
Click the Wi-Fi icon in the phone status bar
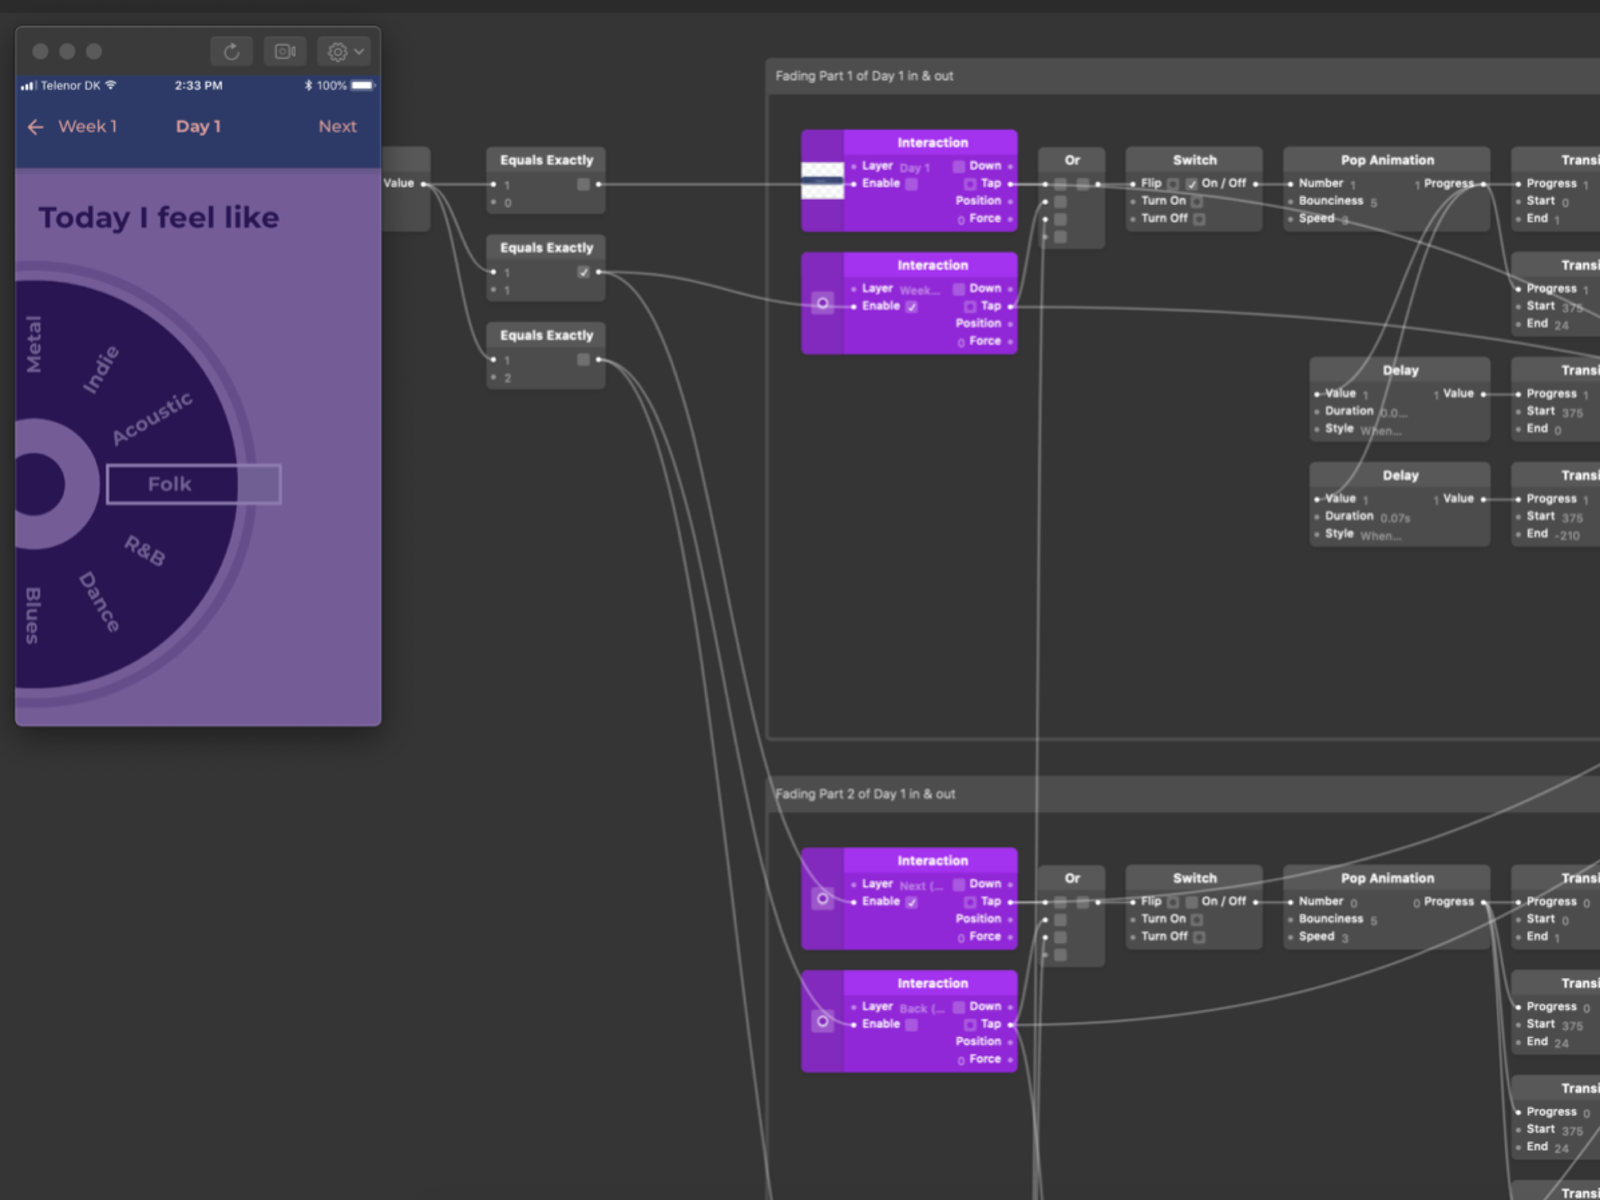(x=111, y=85)
